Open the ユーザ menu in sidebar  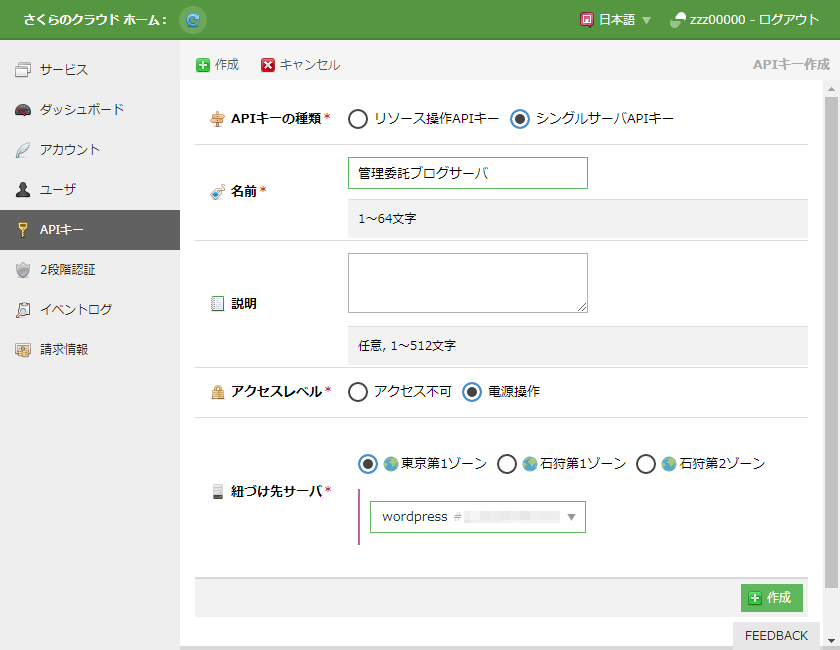pos(58,190)
